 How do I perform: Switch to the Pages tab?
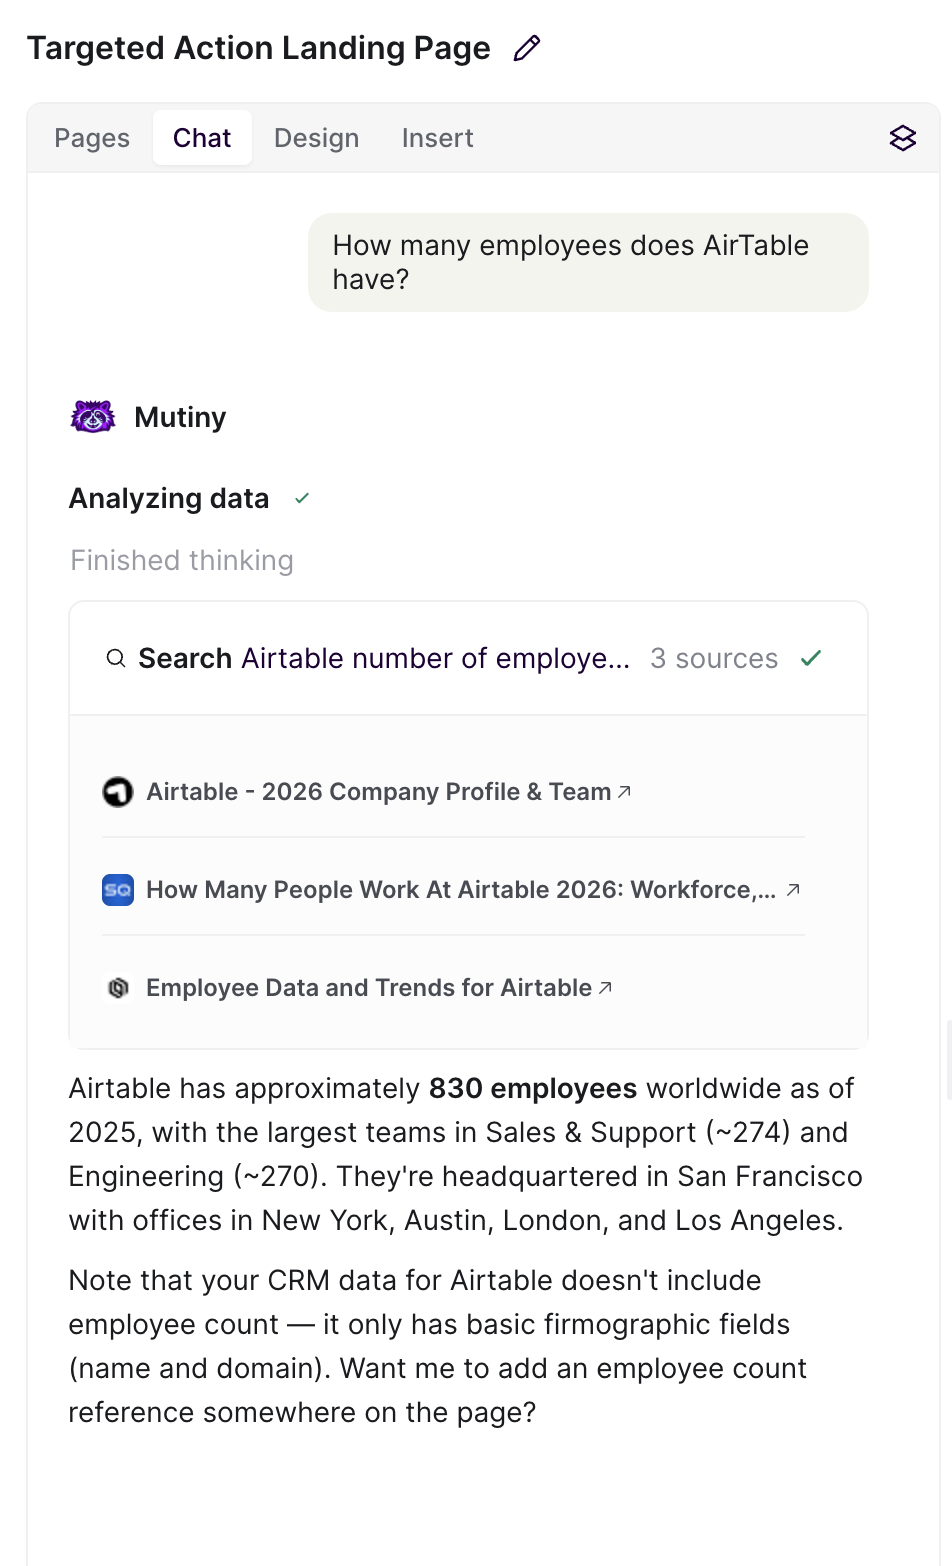click(x=92, y=138)
